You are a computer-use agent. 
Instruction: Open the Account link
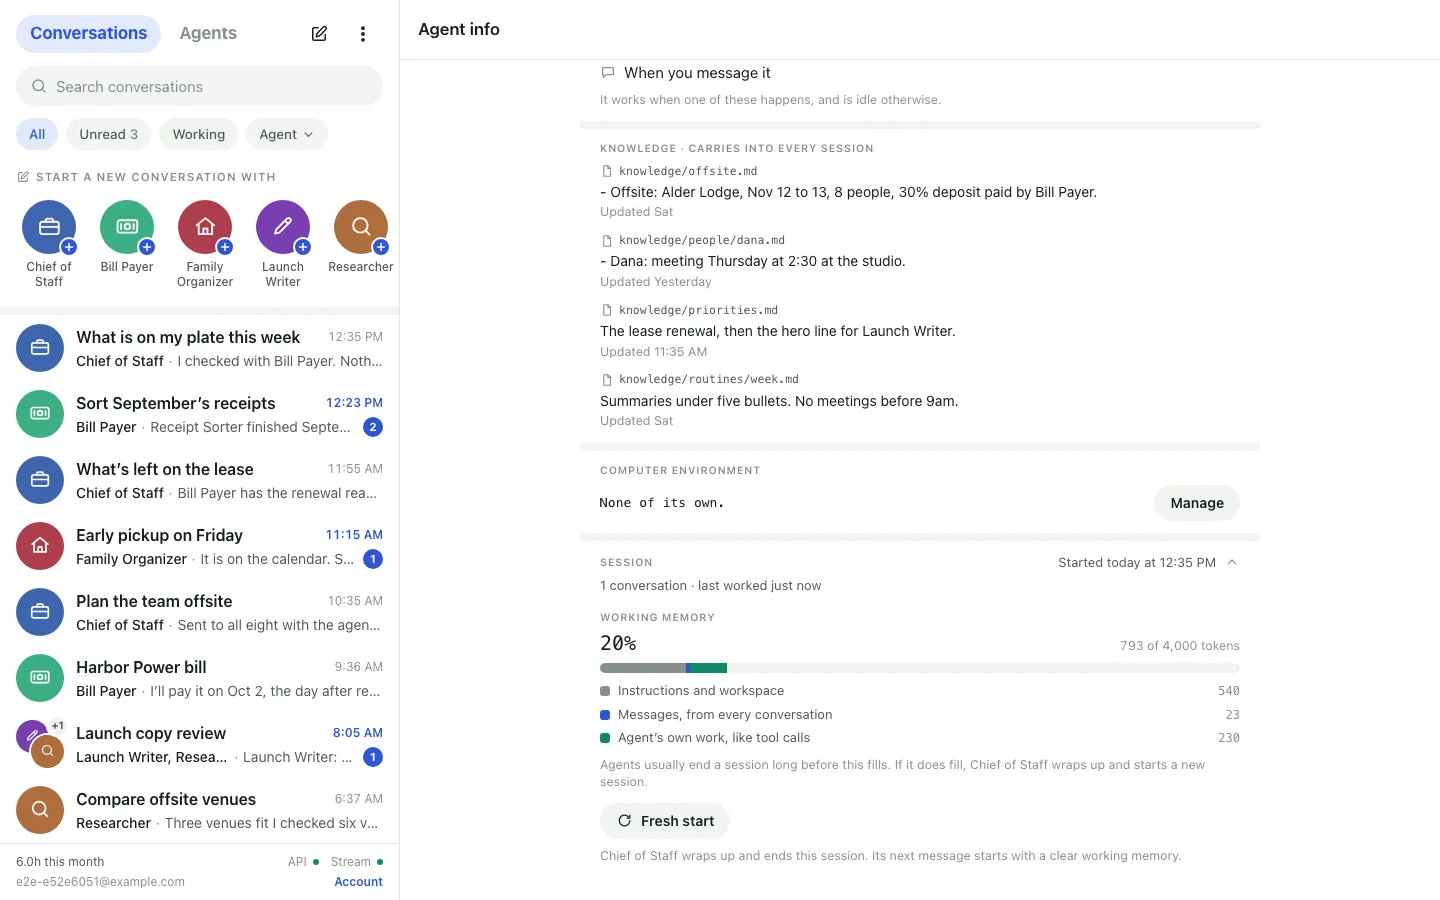point(359,882)
